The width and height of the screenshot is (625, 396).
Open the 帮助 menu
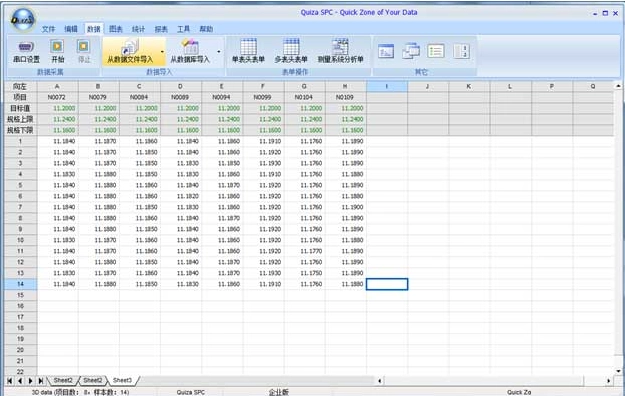[206, 29]
